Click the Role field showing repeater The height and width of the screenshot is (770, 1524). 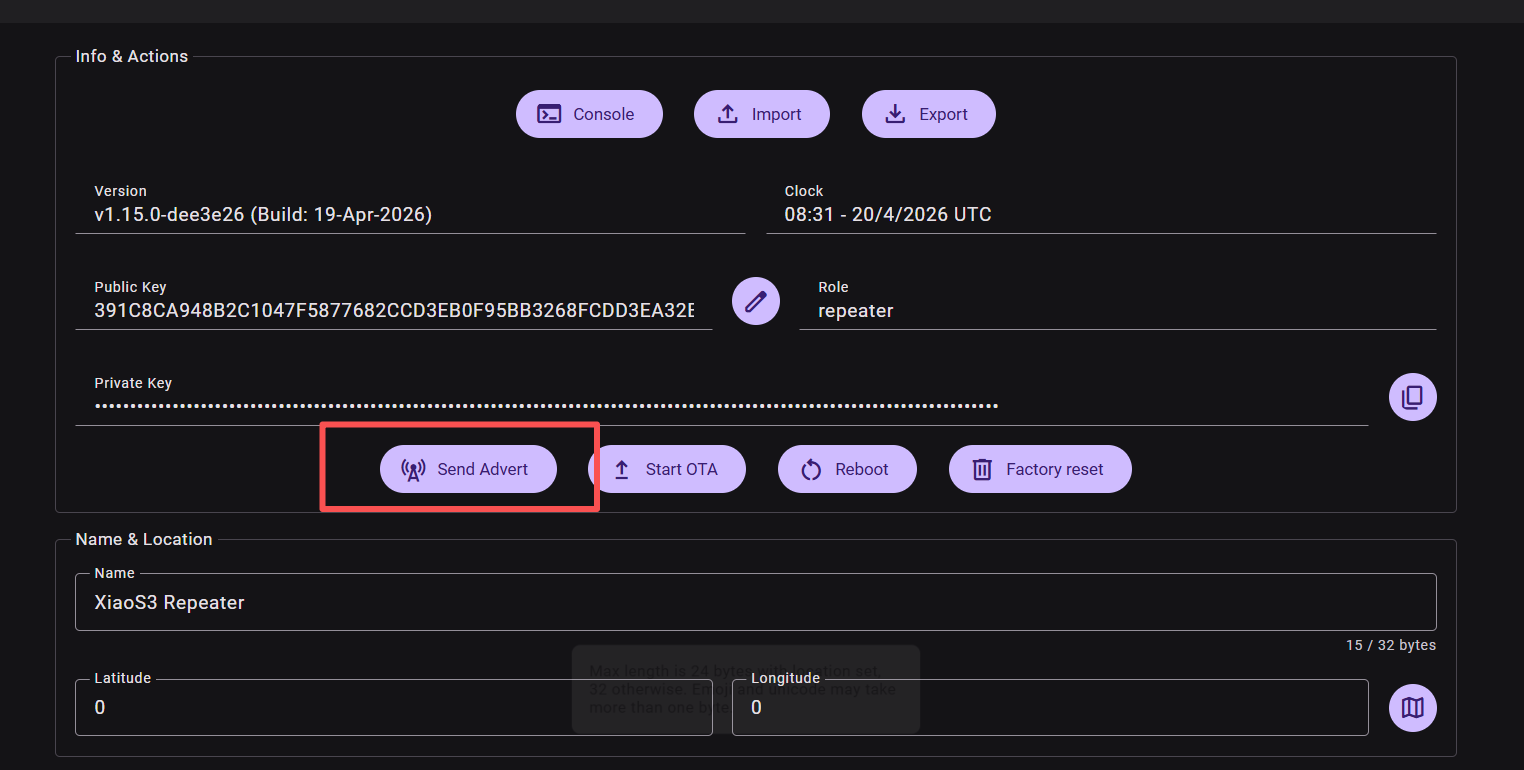point(1116,311)
